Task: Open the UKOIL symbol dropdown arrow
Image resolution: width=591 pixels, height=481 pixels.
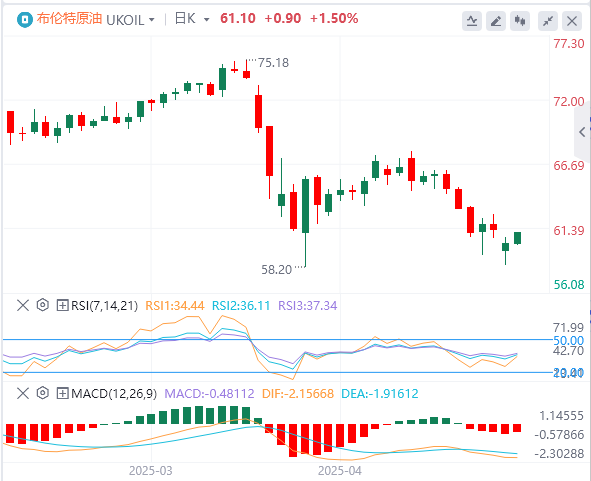Action: 152,20
